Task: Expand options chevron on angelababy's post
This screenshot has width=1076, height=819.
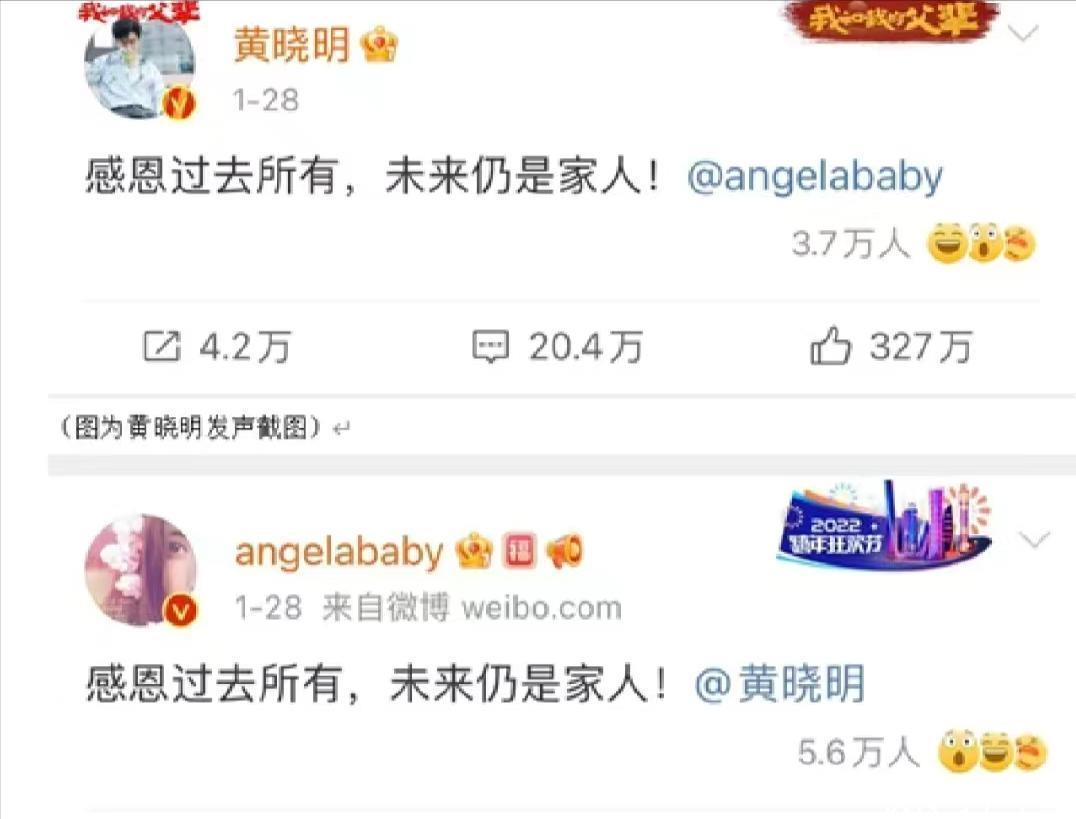Action: click(1034, 540)
